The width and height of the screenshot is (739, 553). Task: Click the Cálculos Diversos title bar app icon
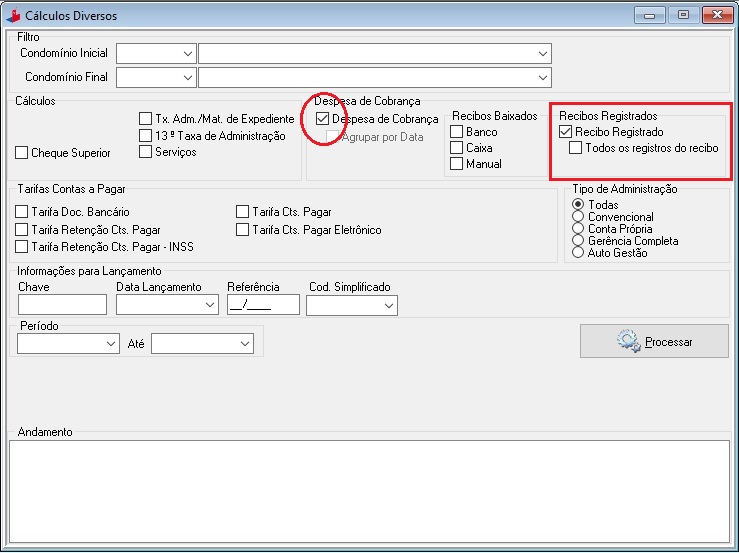tap(13, 15)
